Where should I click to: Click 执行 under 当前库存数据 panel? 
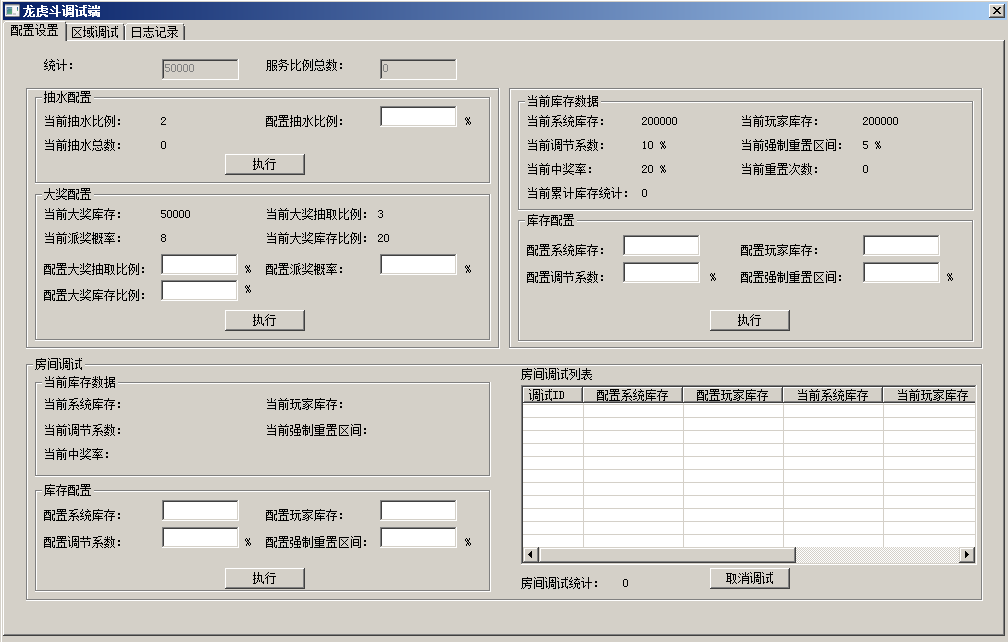coord(749,320)
